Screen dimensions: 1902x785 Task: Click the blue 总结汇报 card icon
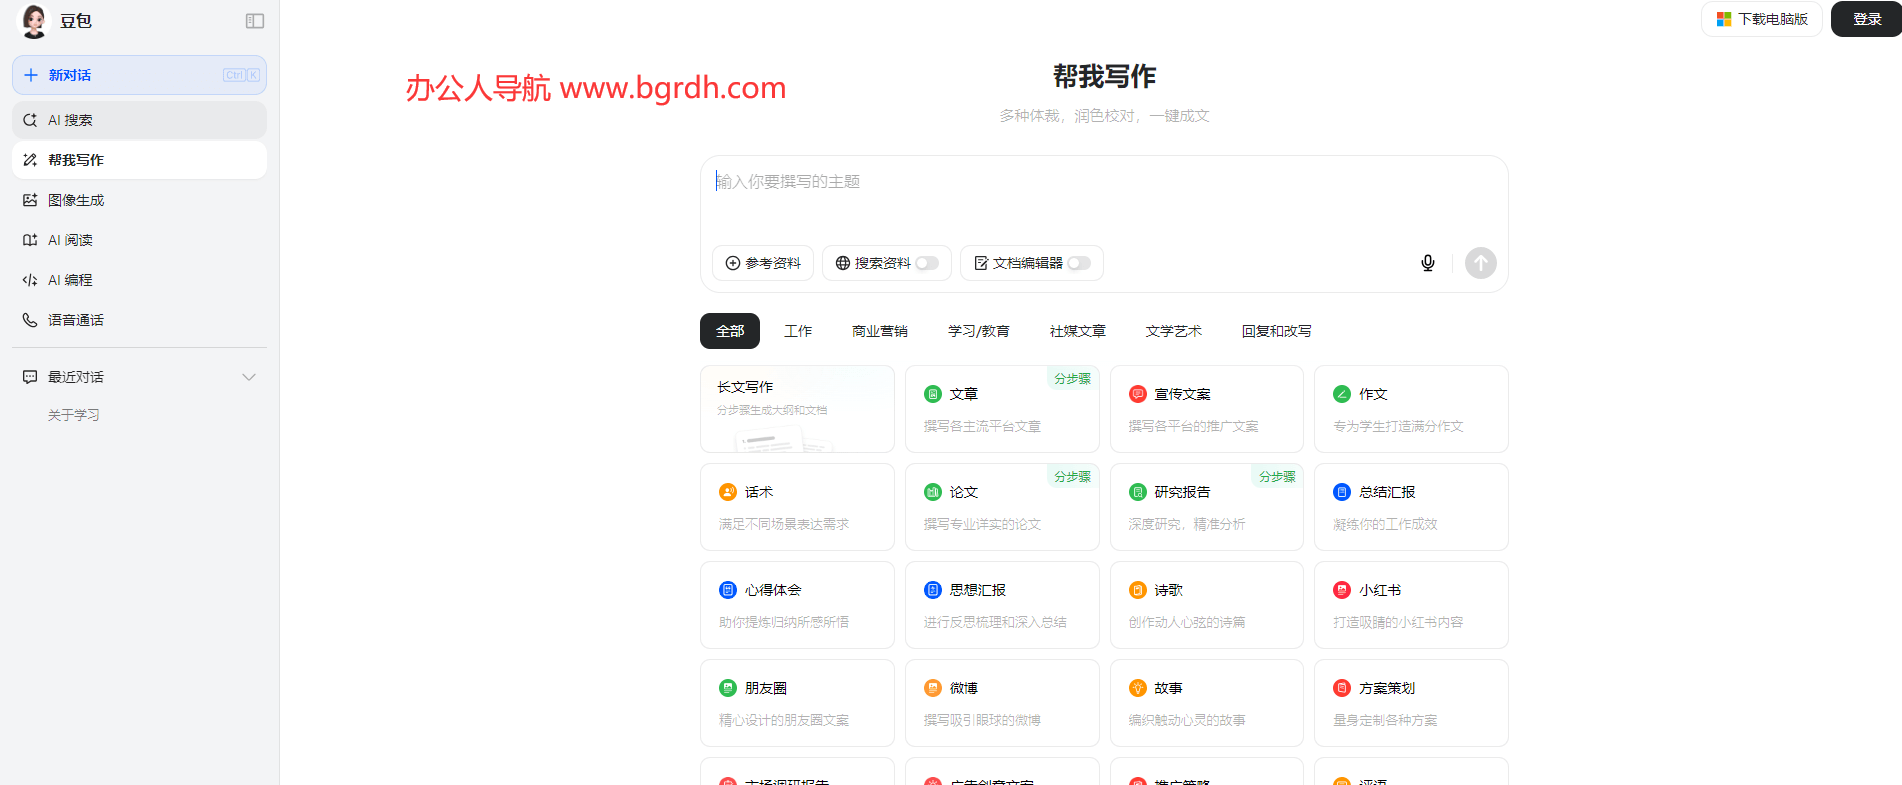(1342, 492)
